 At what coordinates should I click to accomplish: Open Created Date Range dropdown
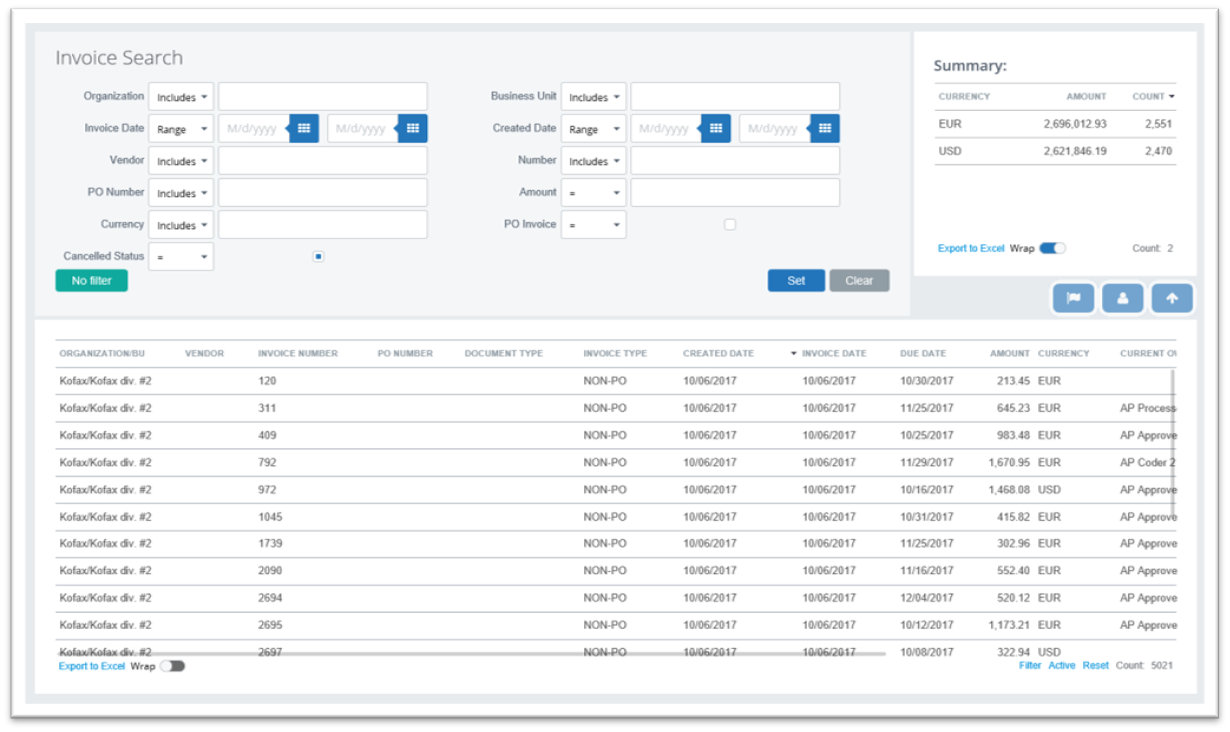pos(593,129)
